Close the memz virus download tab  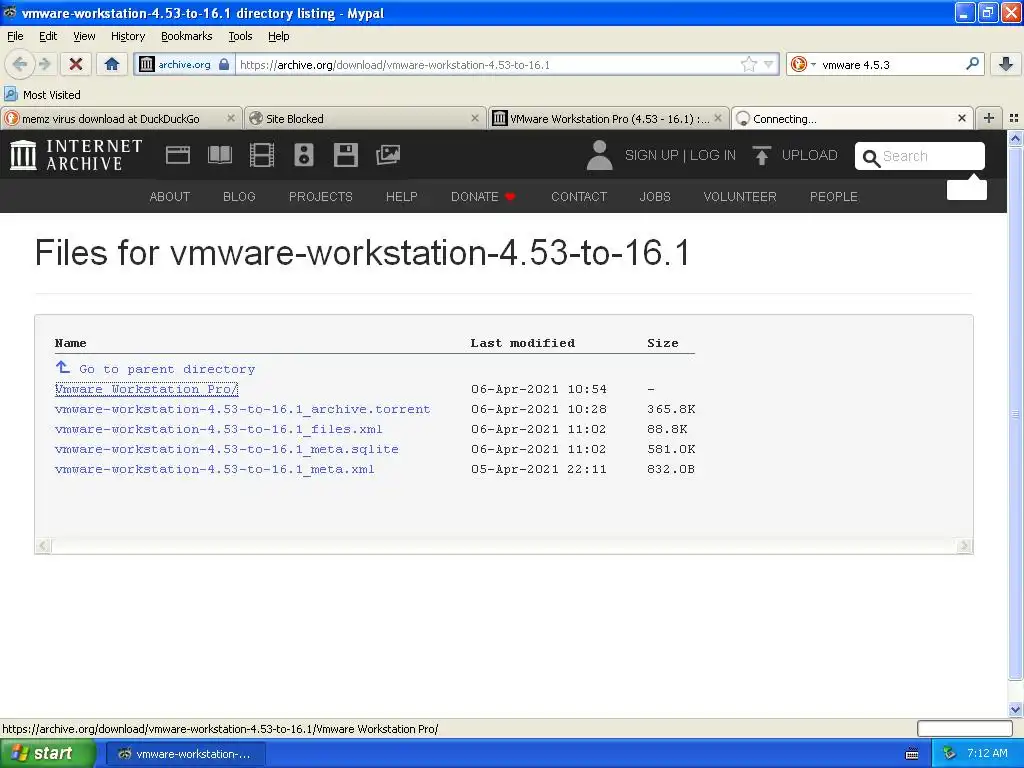tap(231, 118)
